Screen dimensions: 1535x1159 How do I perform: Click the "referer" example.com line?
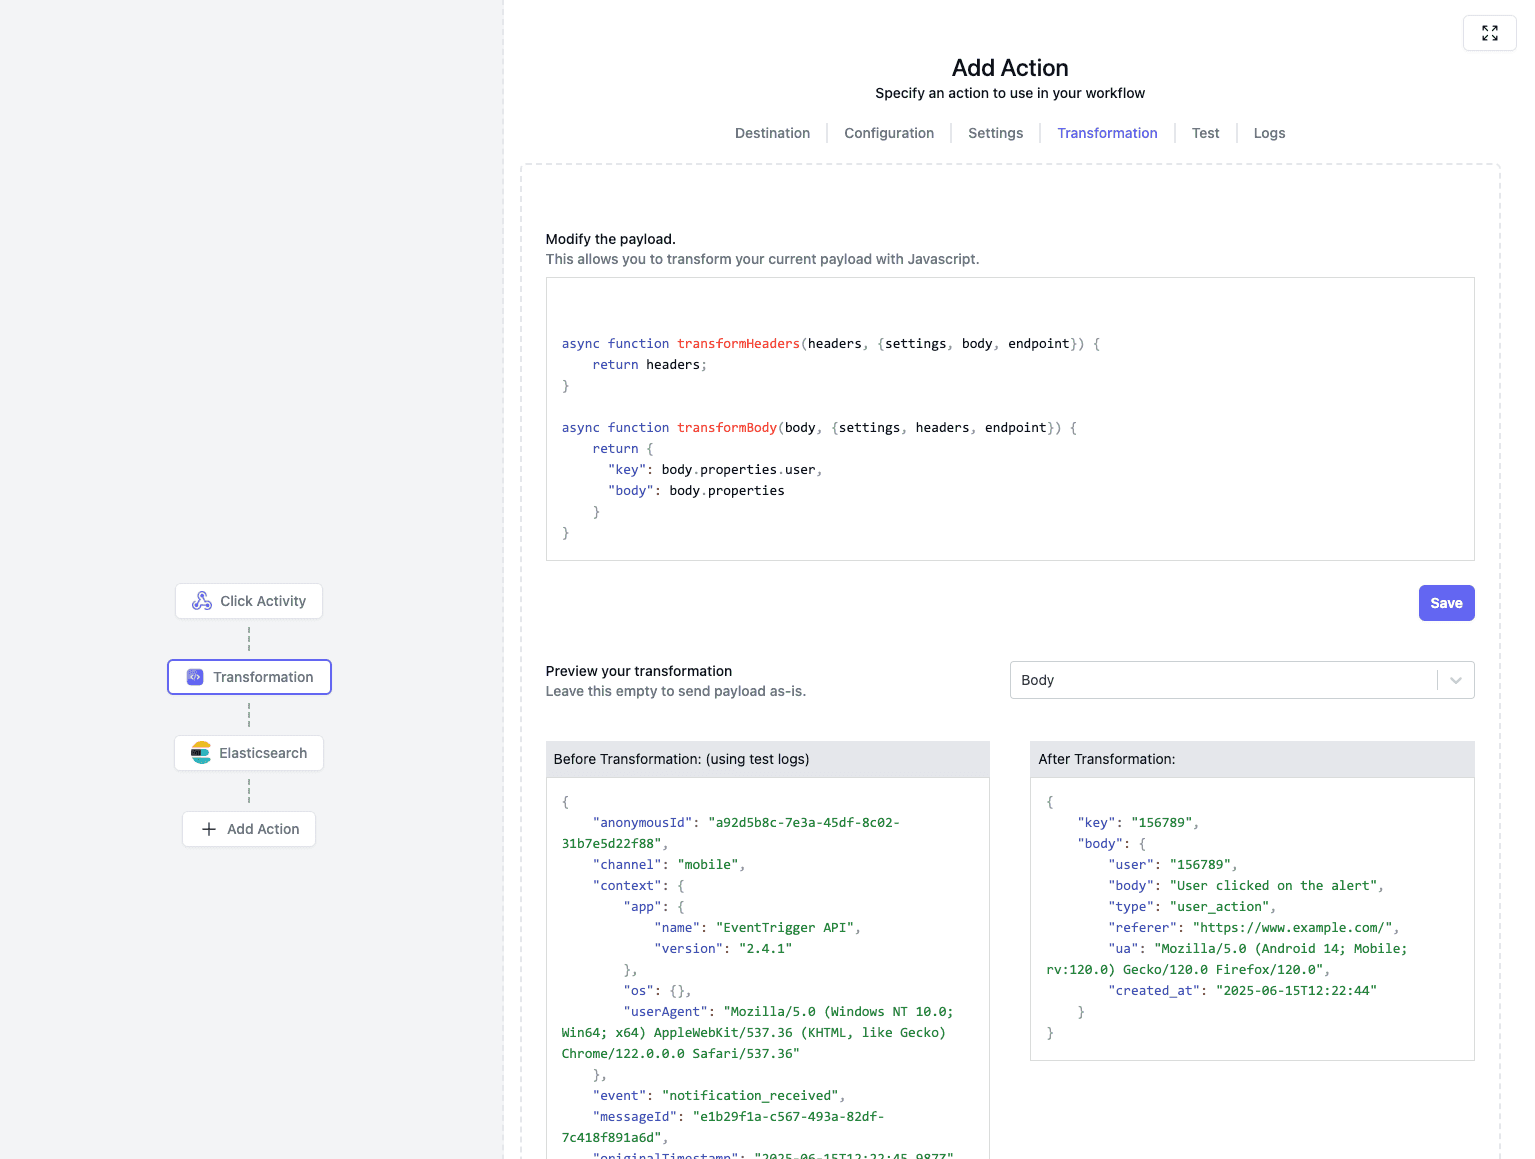(1254, 928)
